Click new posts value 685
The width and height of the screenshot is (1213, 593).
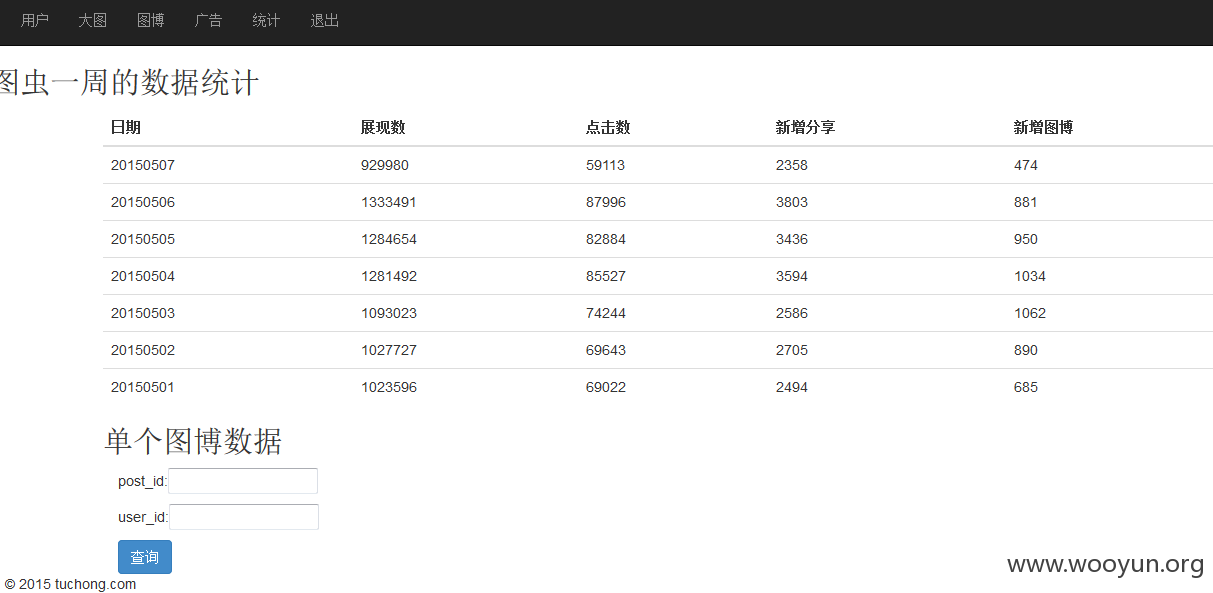(1026, 387)
